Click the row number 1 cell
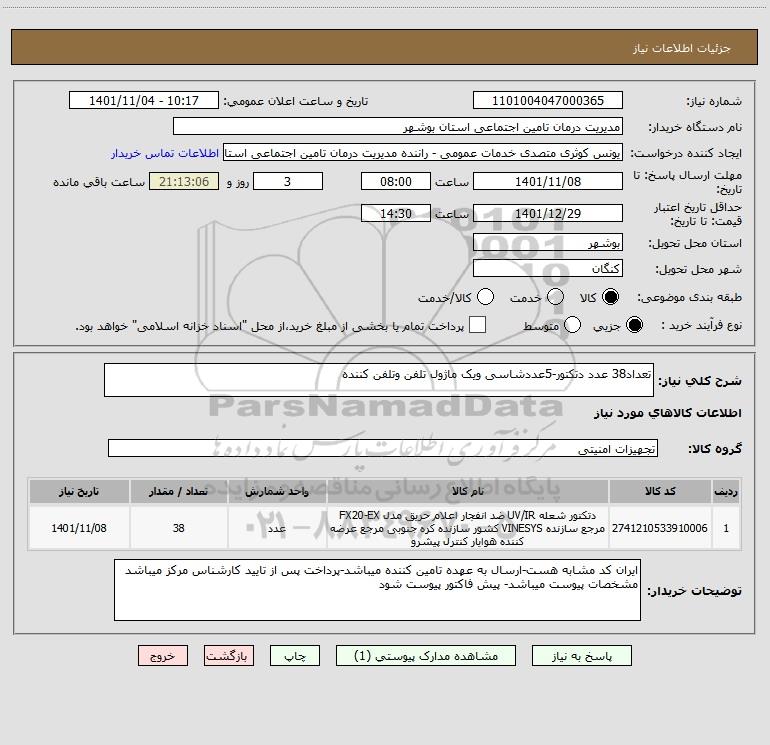 click(x=726, y=528)
